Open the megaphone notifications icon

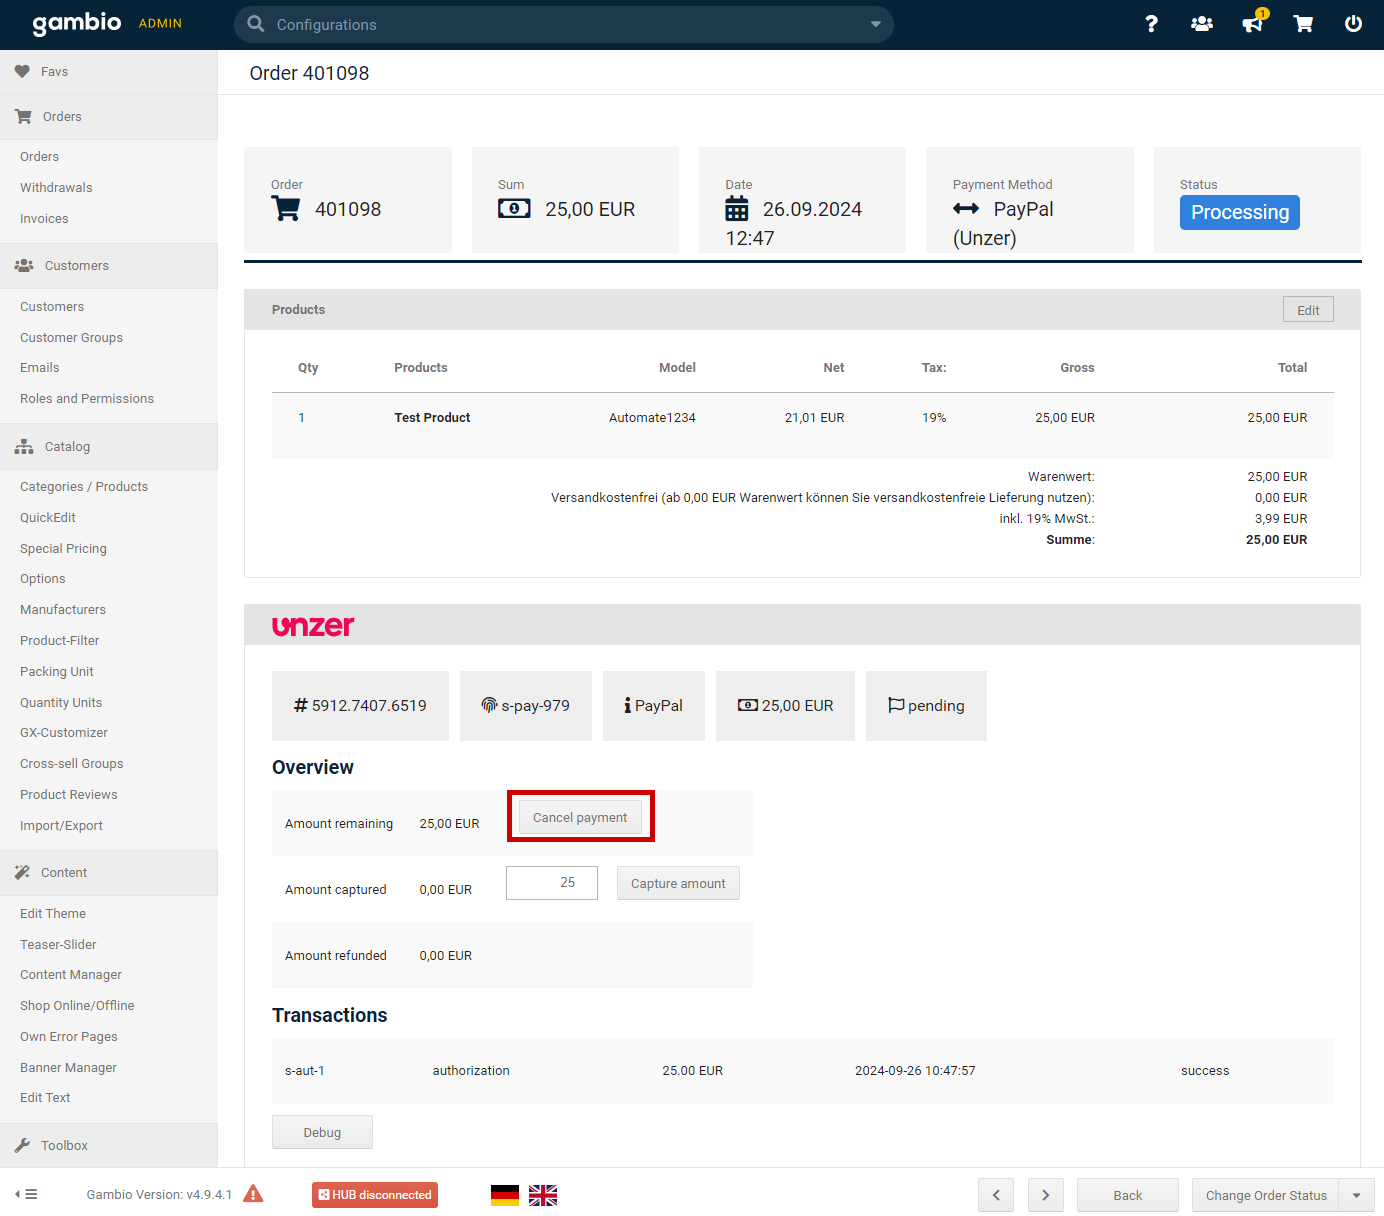[x=1253, y=23]
